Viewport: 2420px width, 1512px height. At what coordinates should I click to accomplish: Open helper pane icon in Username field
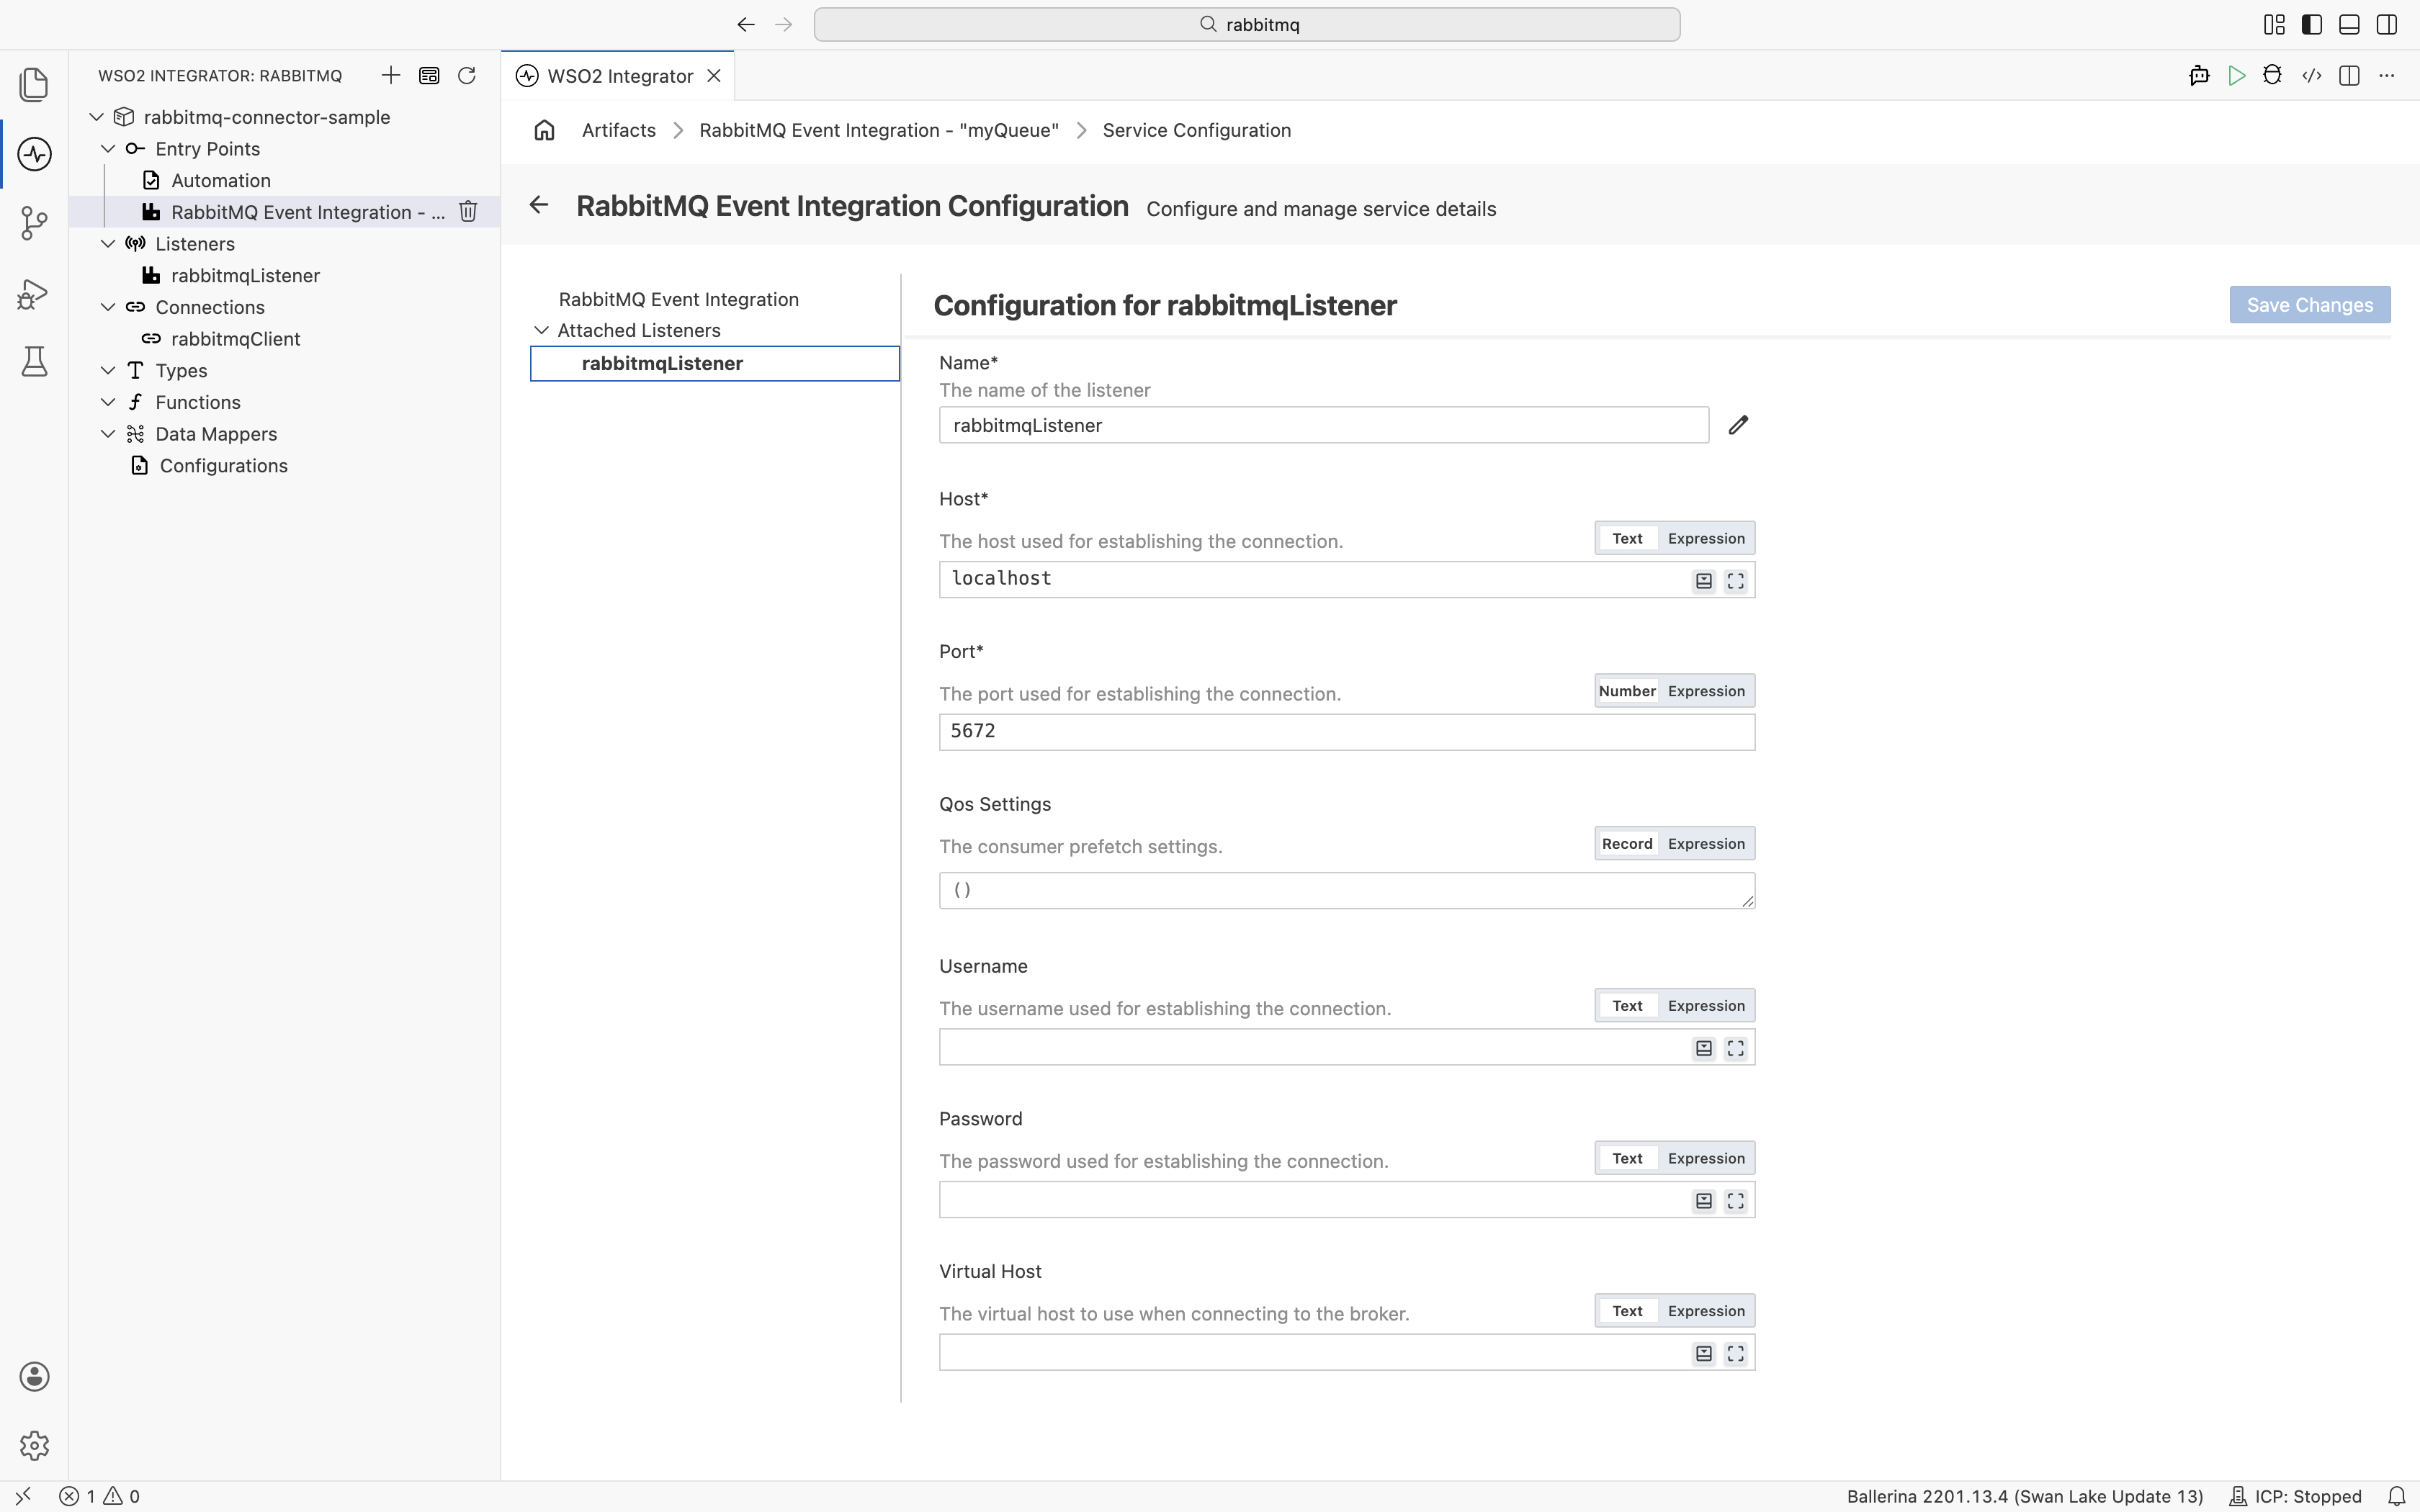tap(1704, 1048)
